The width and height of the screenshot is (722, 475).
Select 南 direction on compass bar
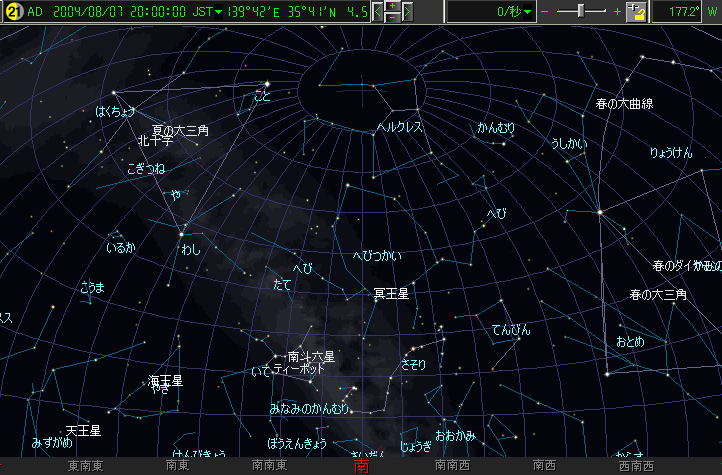click(361, 466)
